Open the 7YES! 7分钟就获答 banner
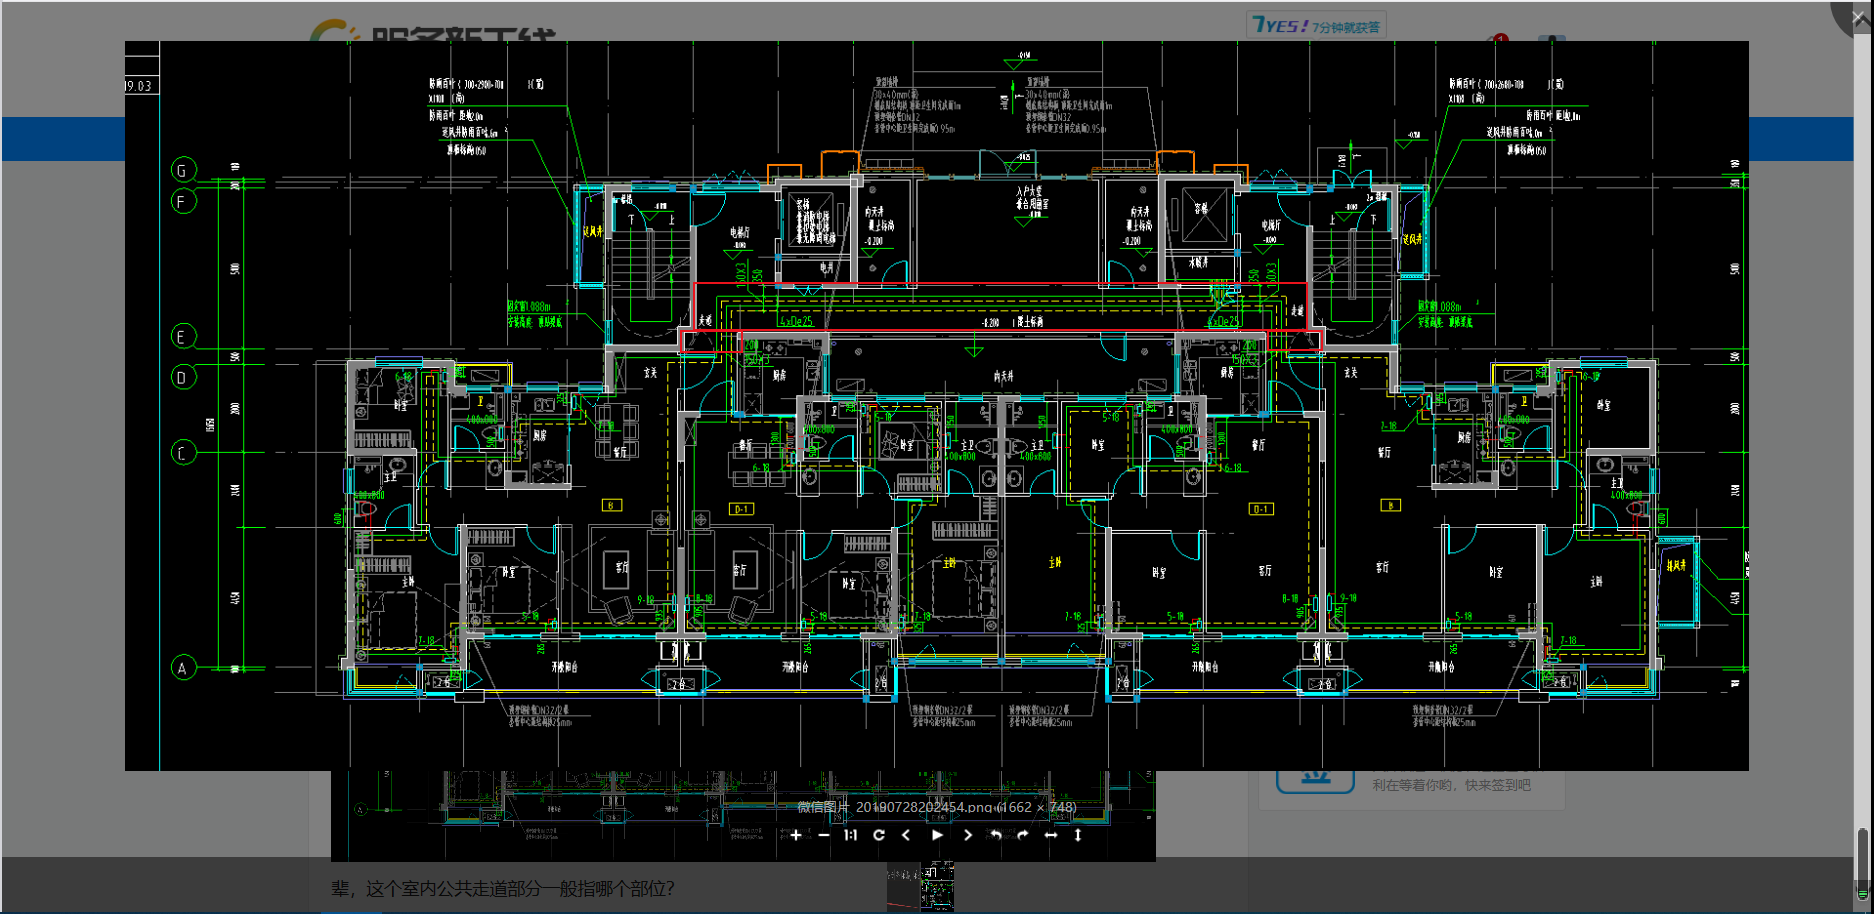This screenshot has height=914, width=1874. point(1316,26)
